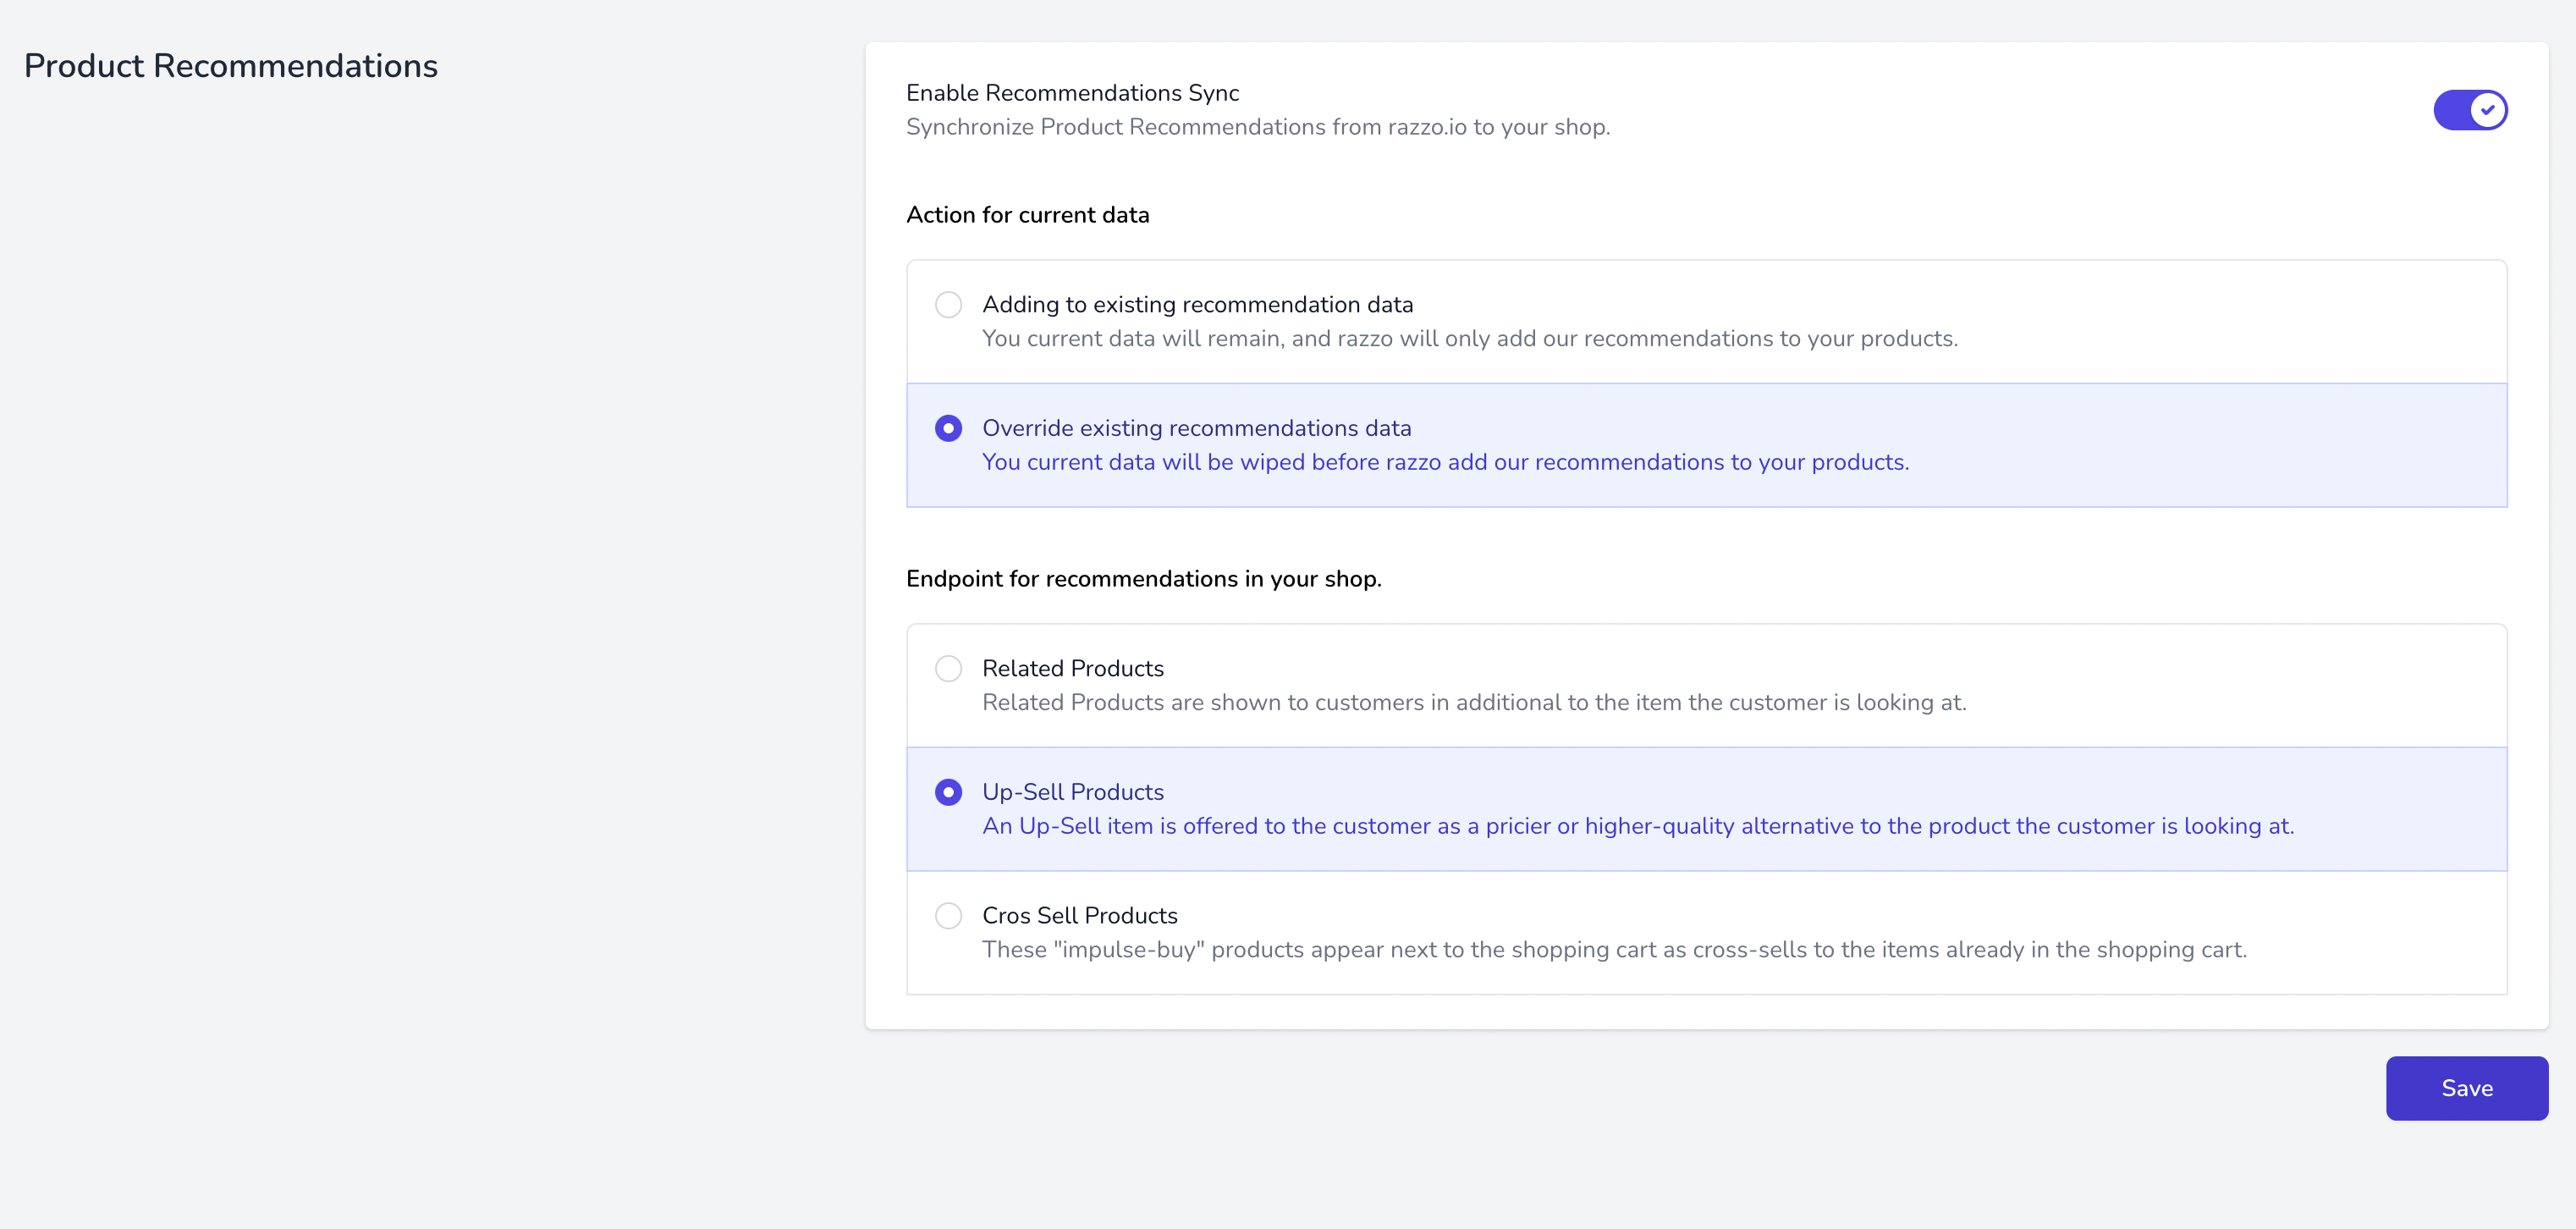This screenshot has height=1229, width=2576.
Task: Click text 'Synchronize Product Recommendations from razzo.io to your shop.'
Action: (x=1258, y=127)
